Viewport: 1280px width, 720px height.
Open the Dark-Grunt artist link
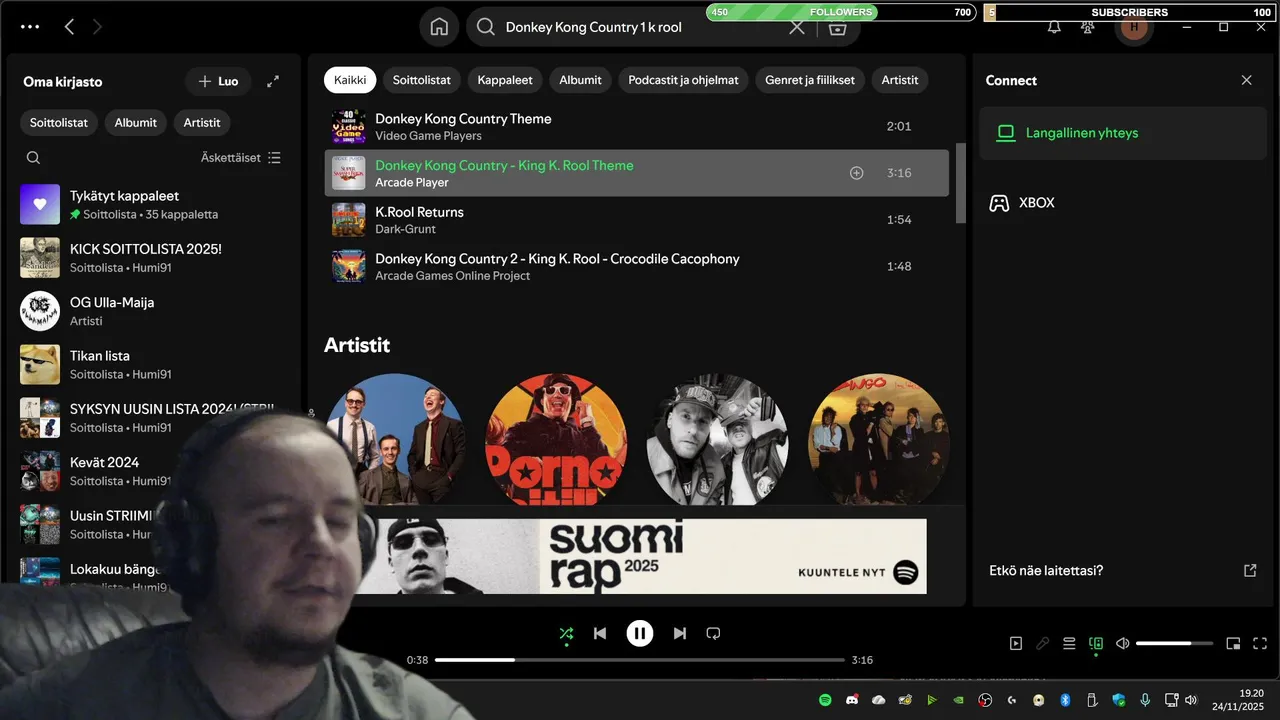pyautogui.click(x=405, y=229)
